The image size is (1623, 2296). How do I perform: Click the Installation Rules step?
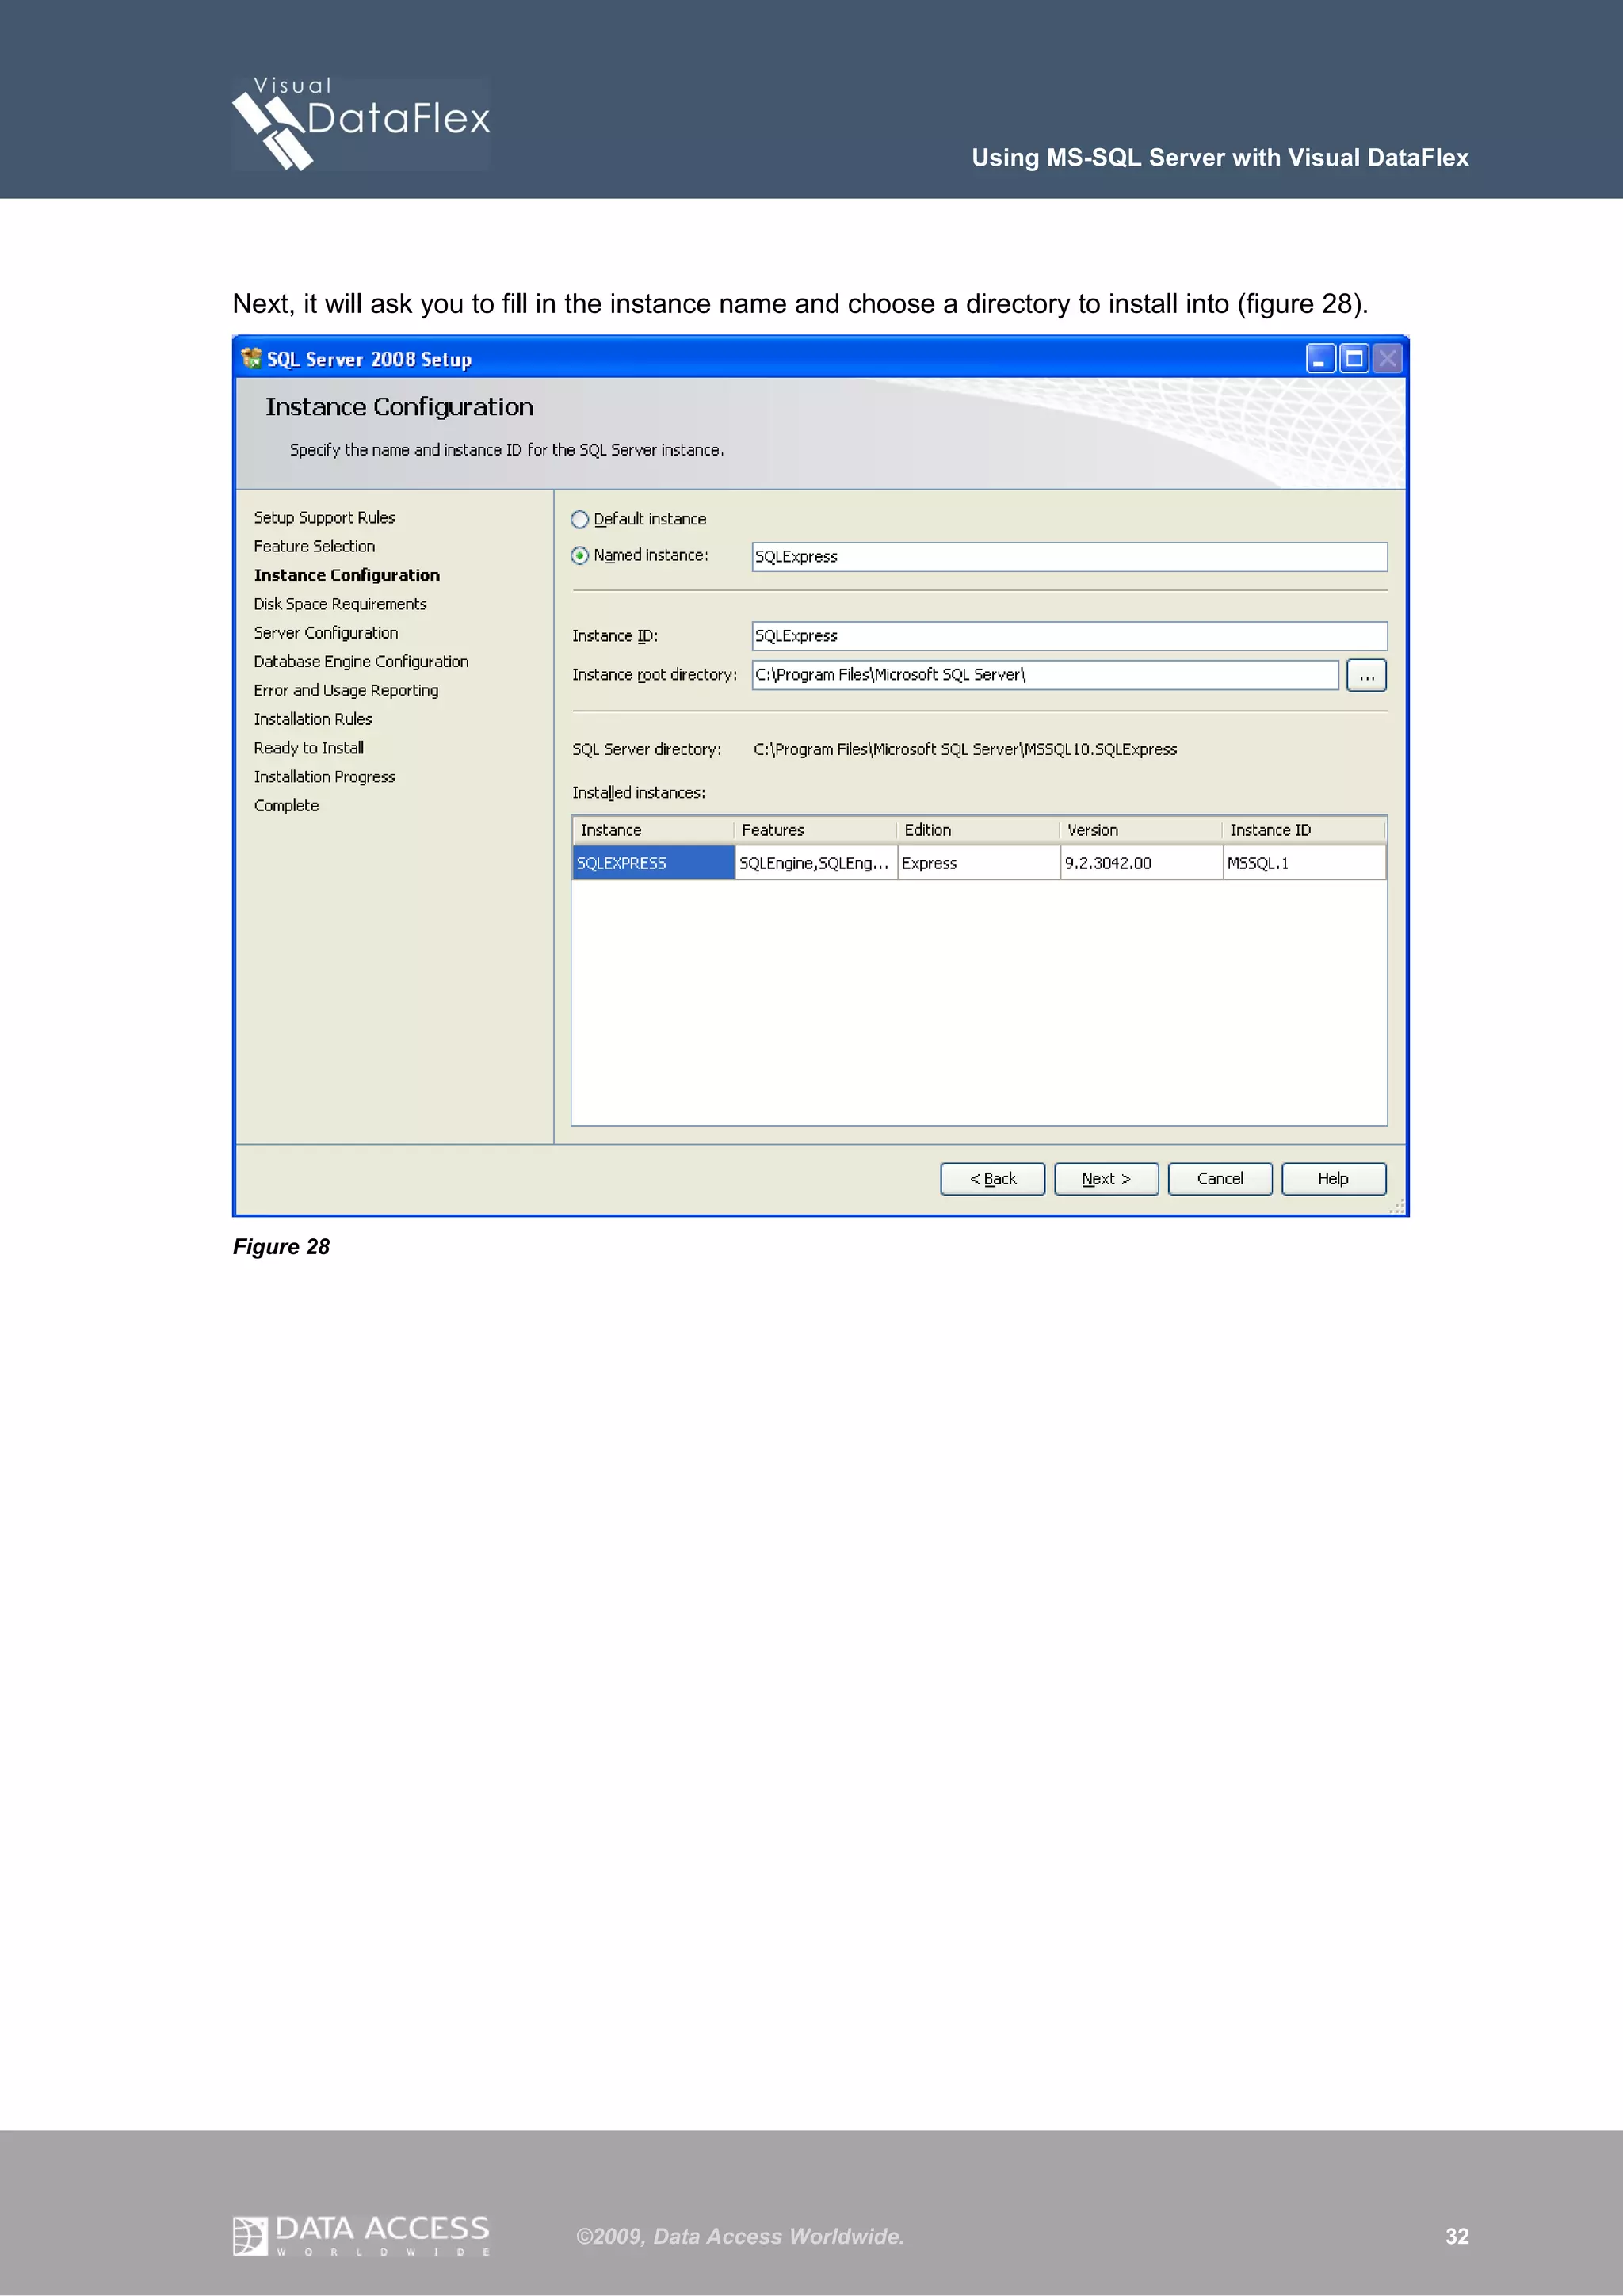pyautogui.click(x=312, y=719)
